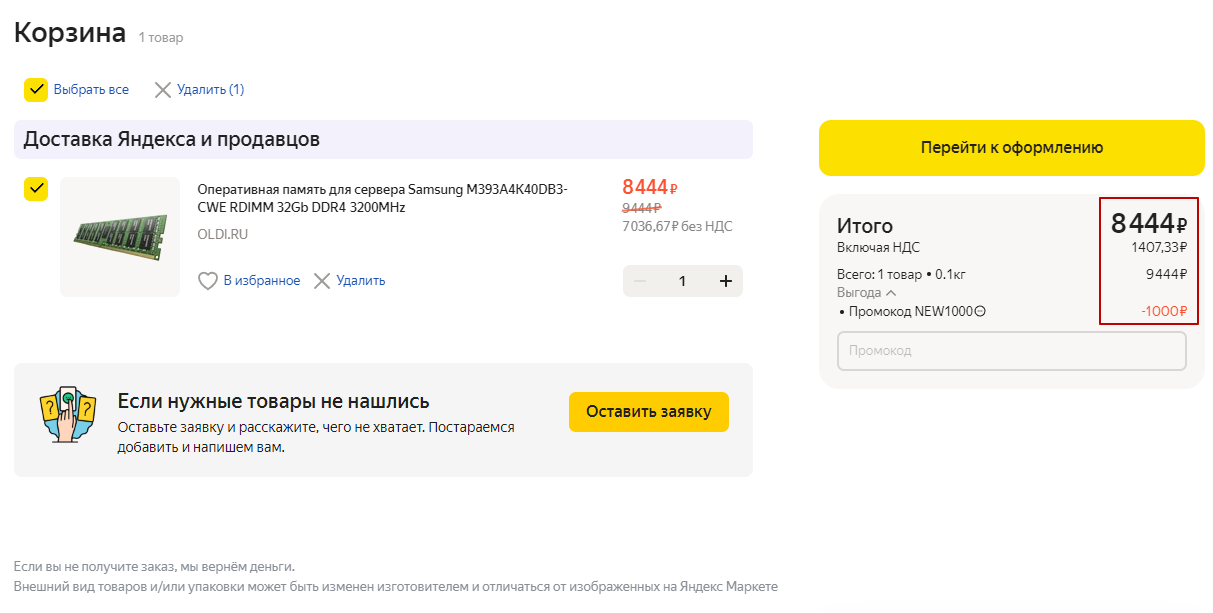Click the X icon beside item's Удалить
This screenshot has width=1213, height=613.
322,281
